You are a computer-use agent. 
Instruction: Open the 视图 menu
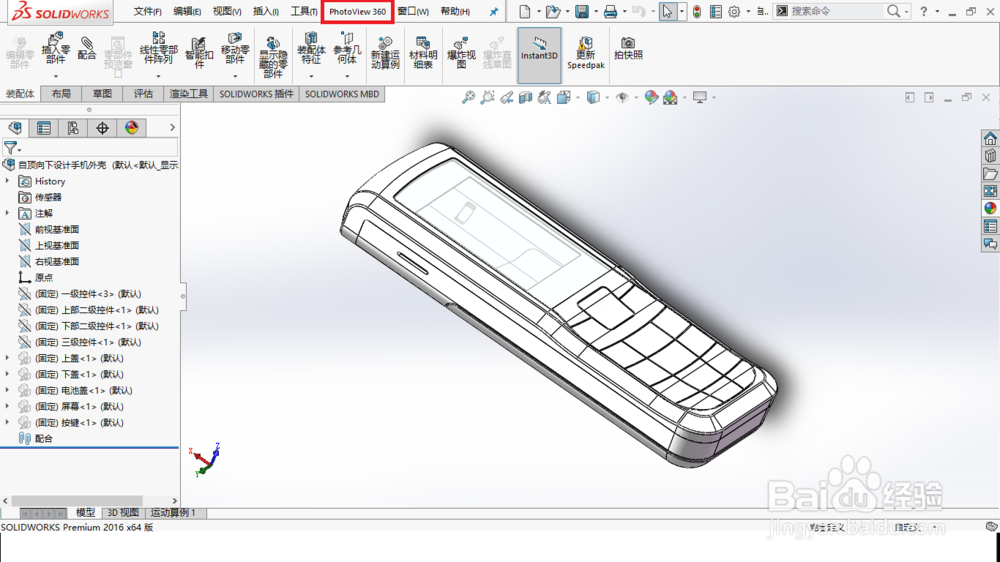[x=226, y=11]
